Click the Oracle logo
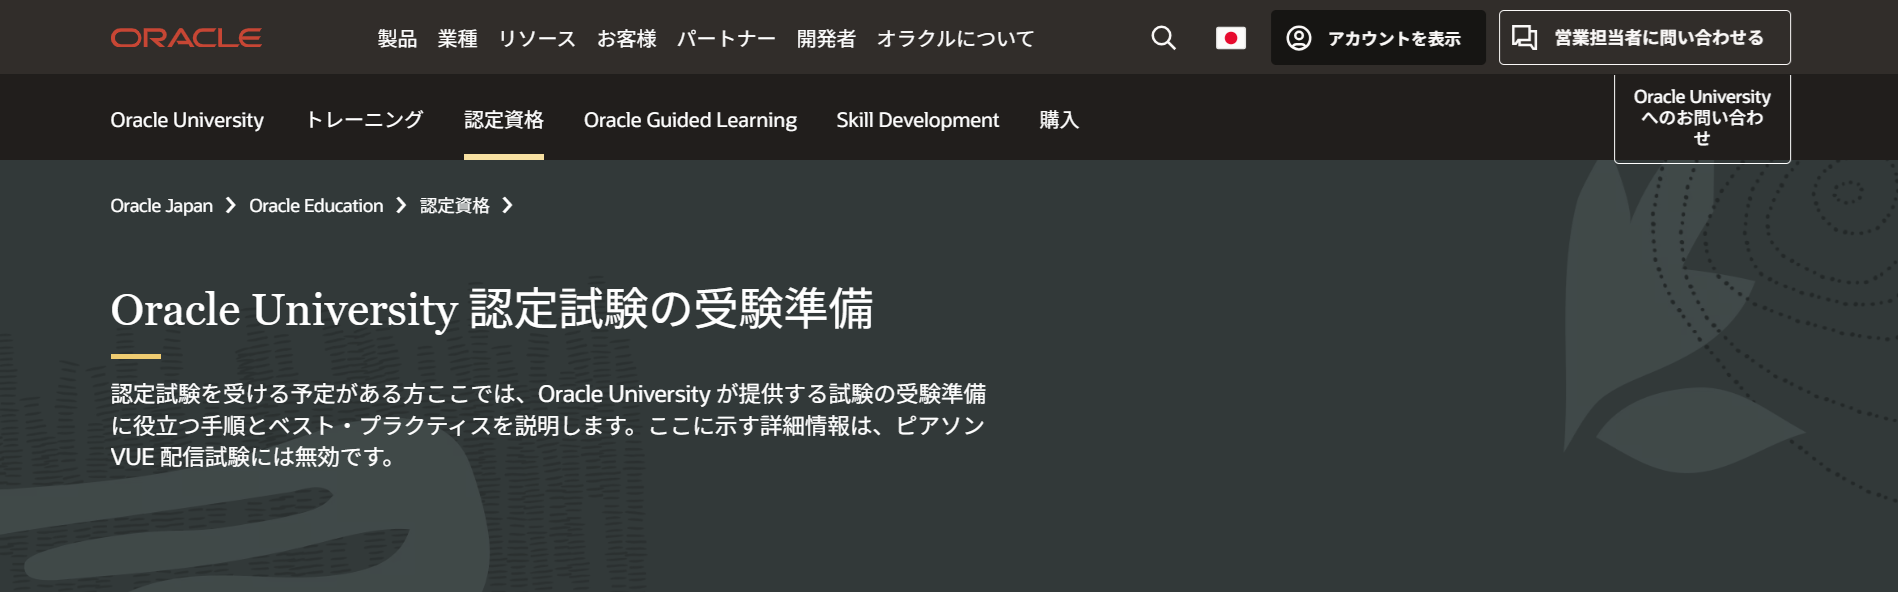Image resolution: width=1898 pixels, height=592 pixels. (x=186, y=38)
